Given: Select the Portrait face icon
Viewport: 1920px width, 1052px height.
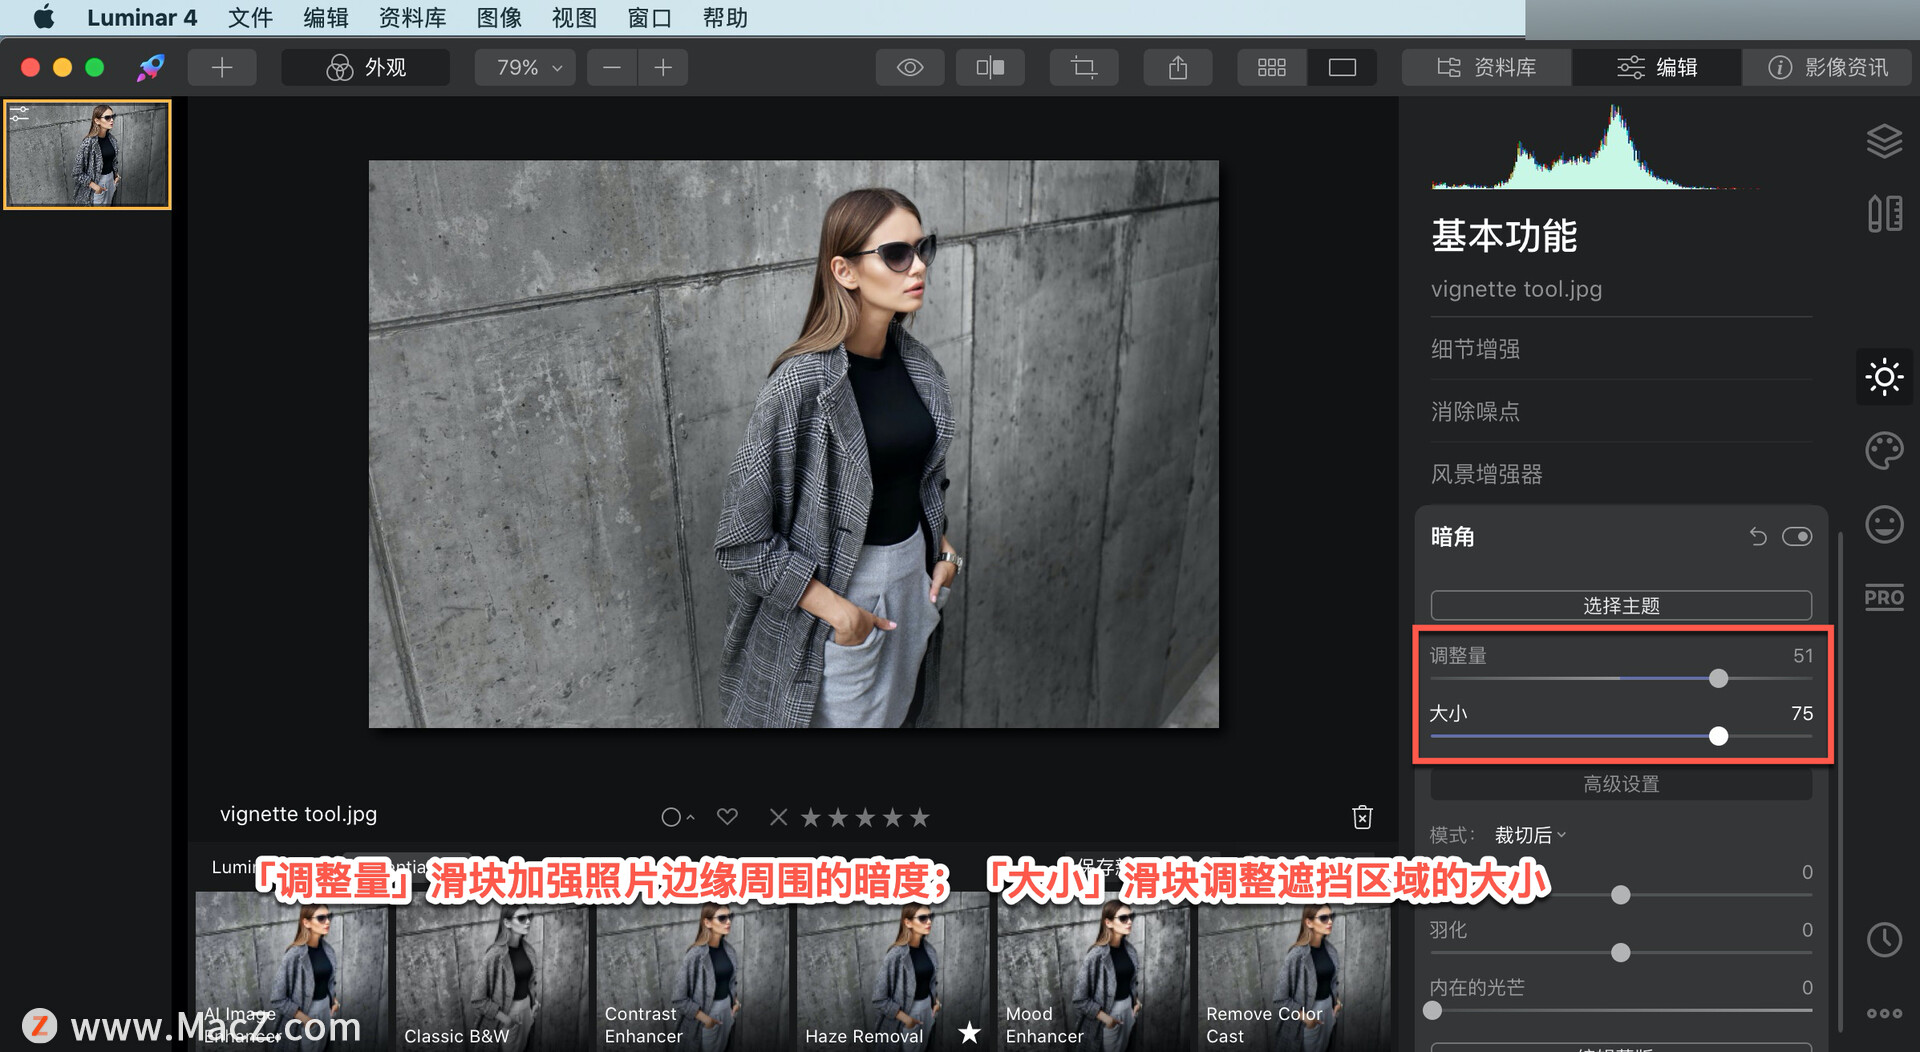Looking at the screenshot, I should (x=1884, y=524).
